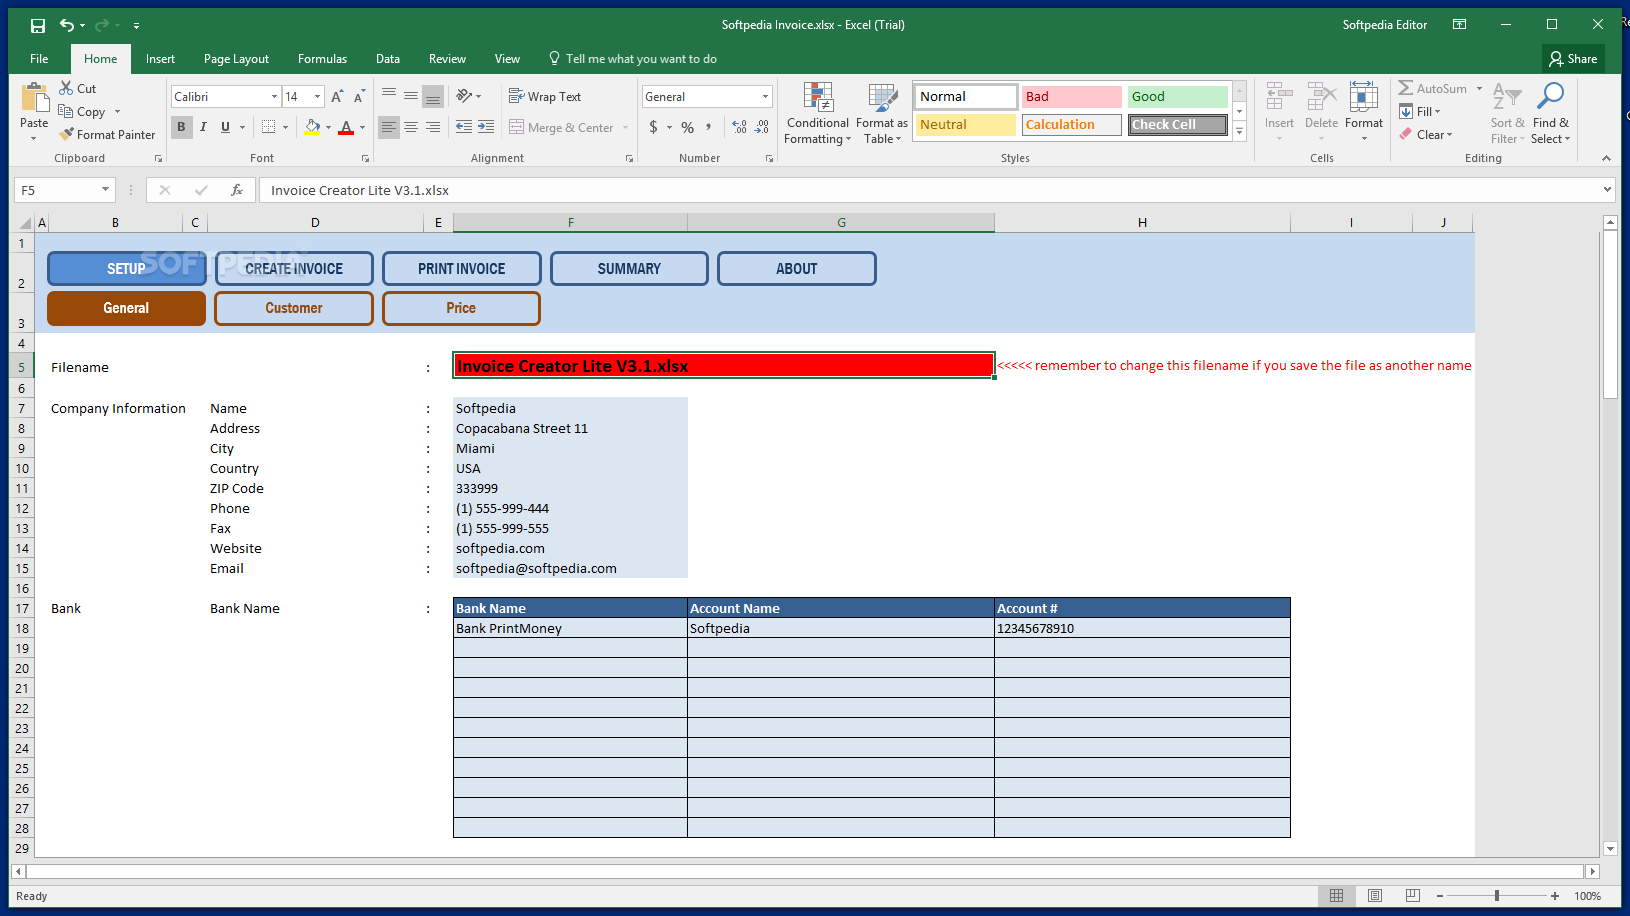Click the Copy icon
Screen dimensions: 1630x916
click(66, 111)
